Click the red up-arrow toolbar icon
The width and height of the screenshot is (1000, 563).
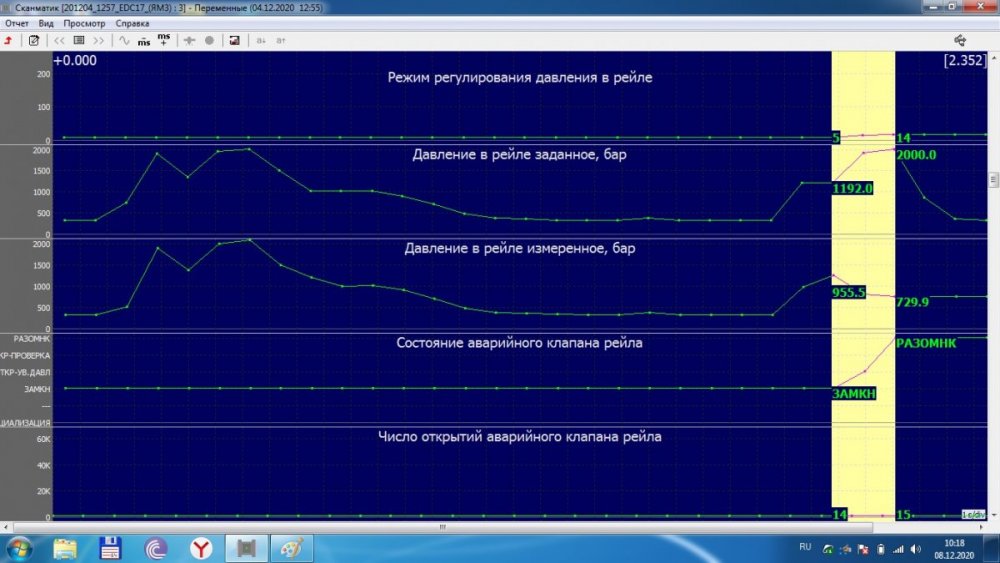click(8, 40)
